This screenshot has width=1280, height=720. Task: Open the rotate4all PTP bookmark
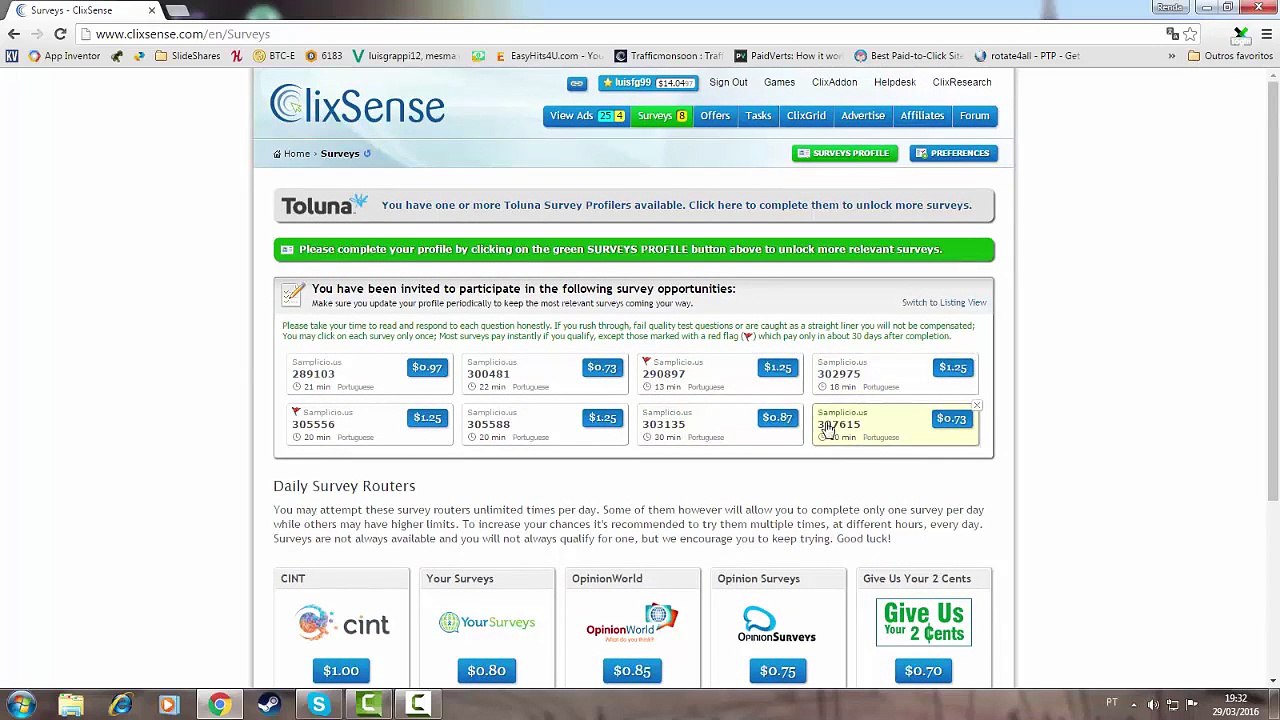[1028, 56]
